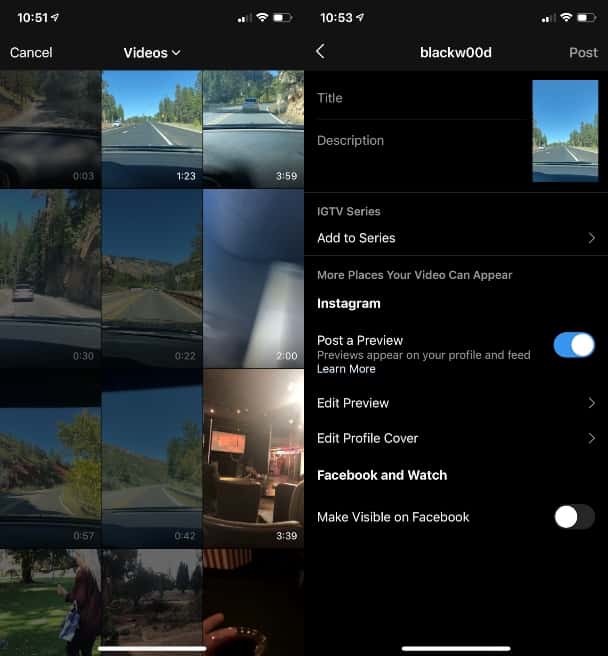Enable Make Visible on Facebook switch

point(574,517)
